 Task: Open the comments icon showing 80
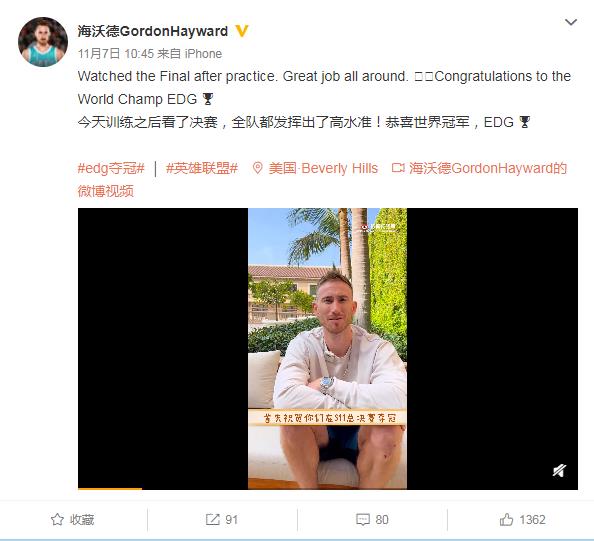coord(363,519)
